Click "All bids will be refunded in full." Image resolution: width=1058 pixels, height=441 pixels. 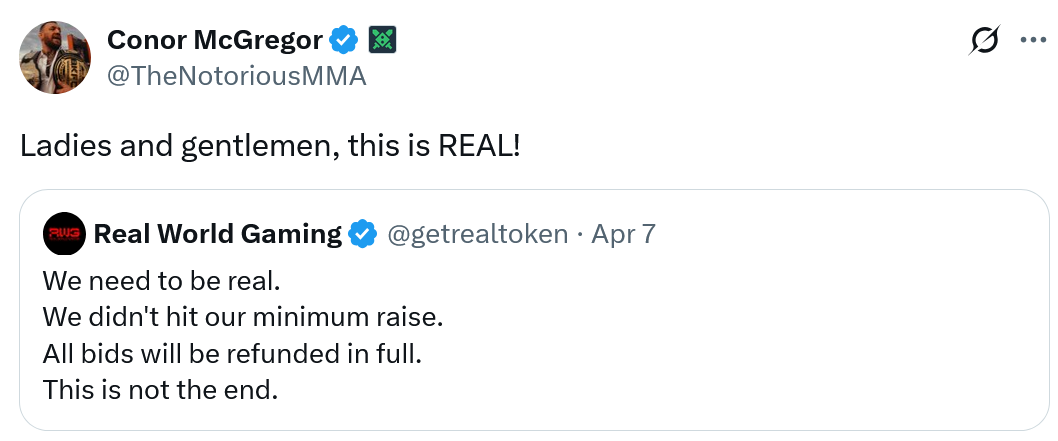[x=232, y=353]
